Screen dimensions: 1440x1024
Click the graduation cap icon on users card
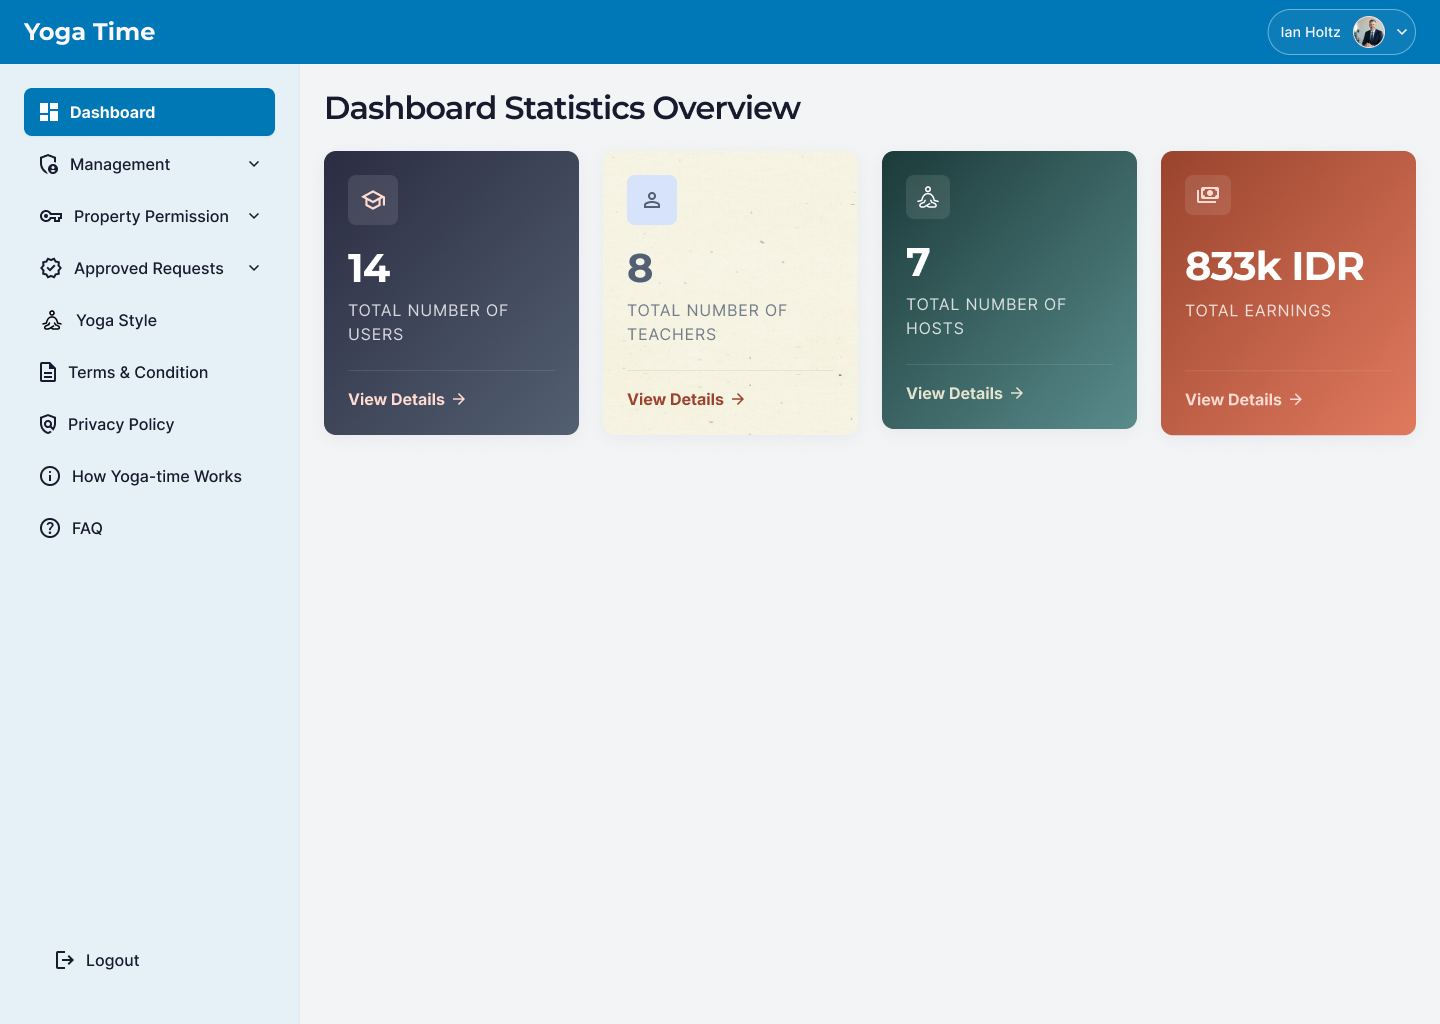(x=373, y=200)
